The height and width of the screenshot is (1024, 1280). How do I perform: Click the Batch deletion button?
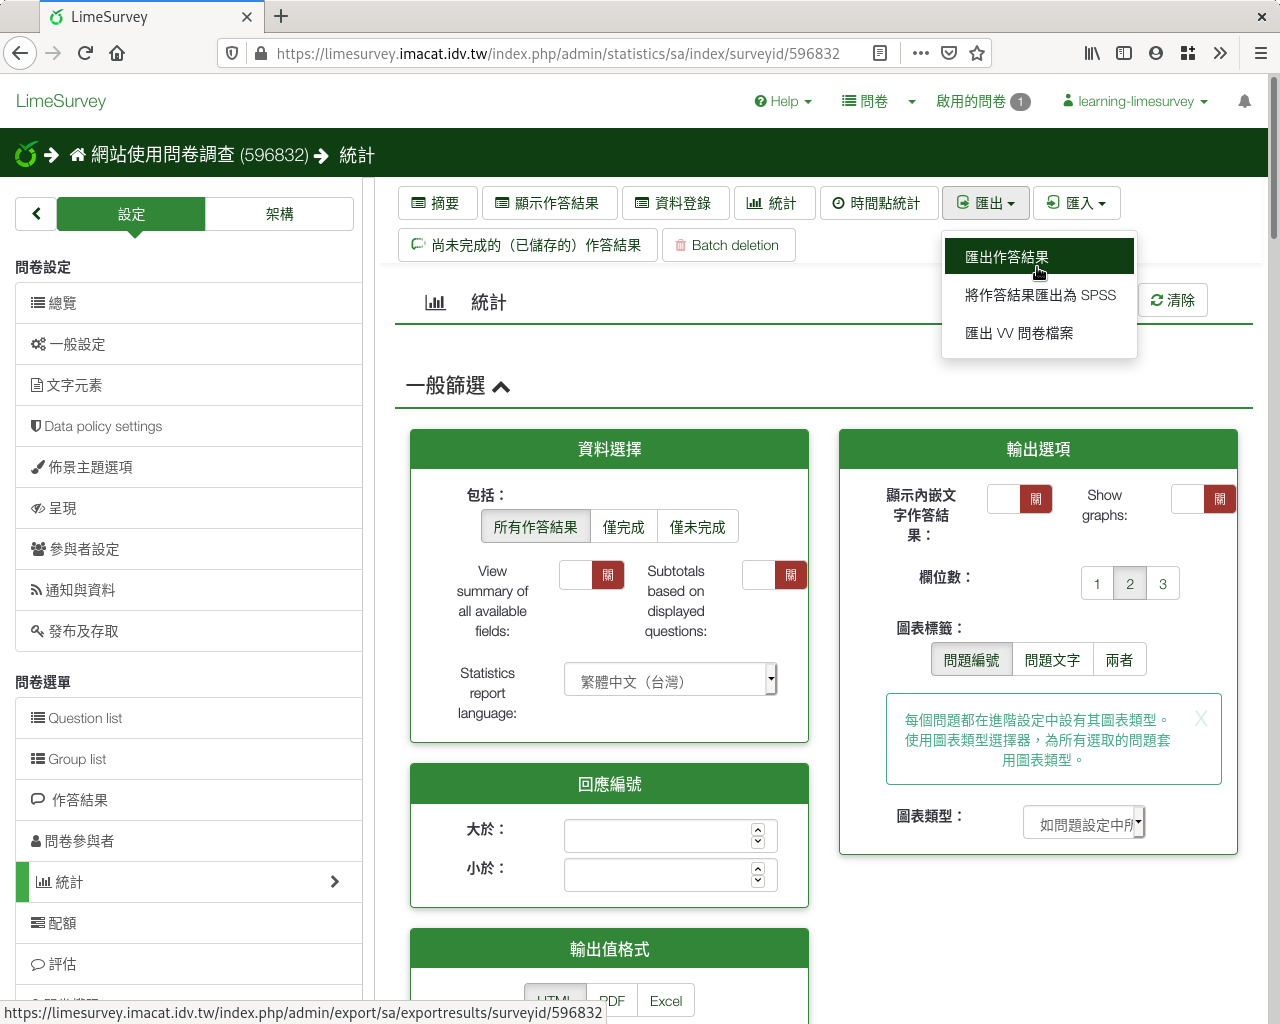[x=728, y=245]
